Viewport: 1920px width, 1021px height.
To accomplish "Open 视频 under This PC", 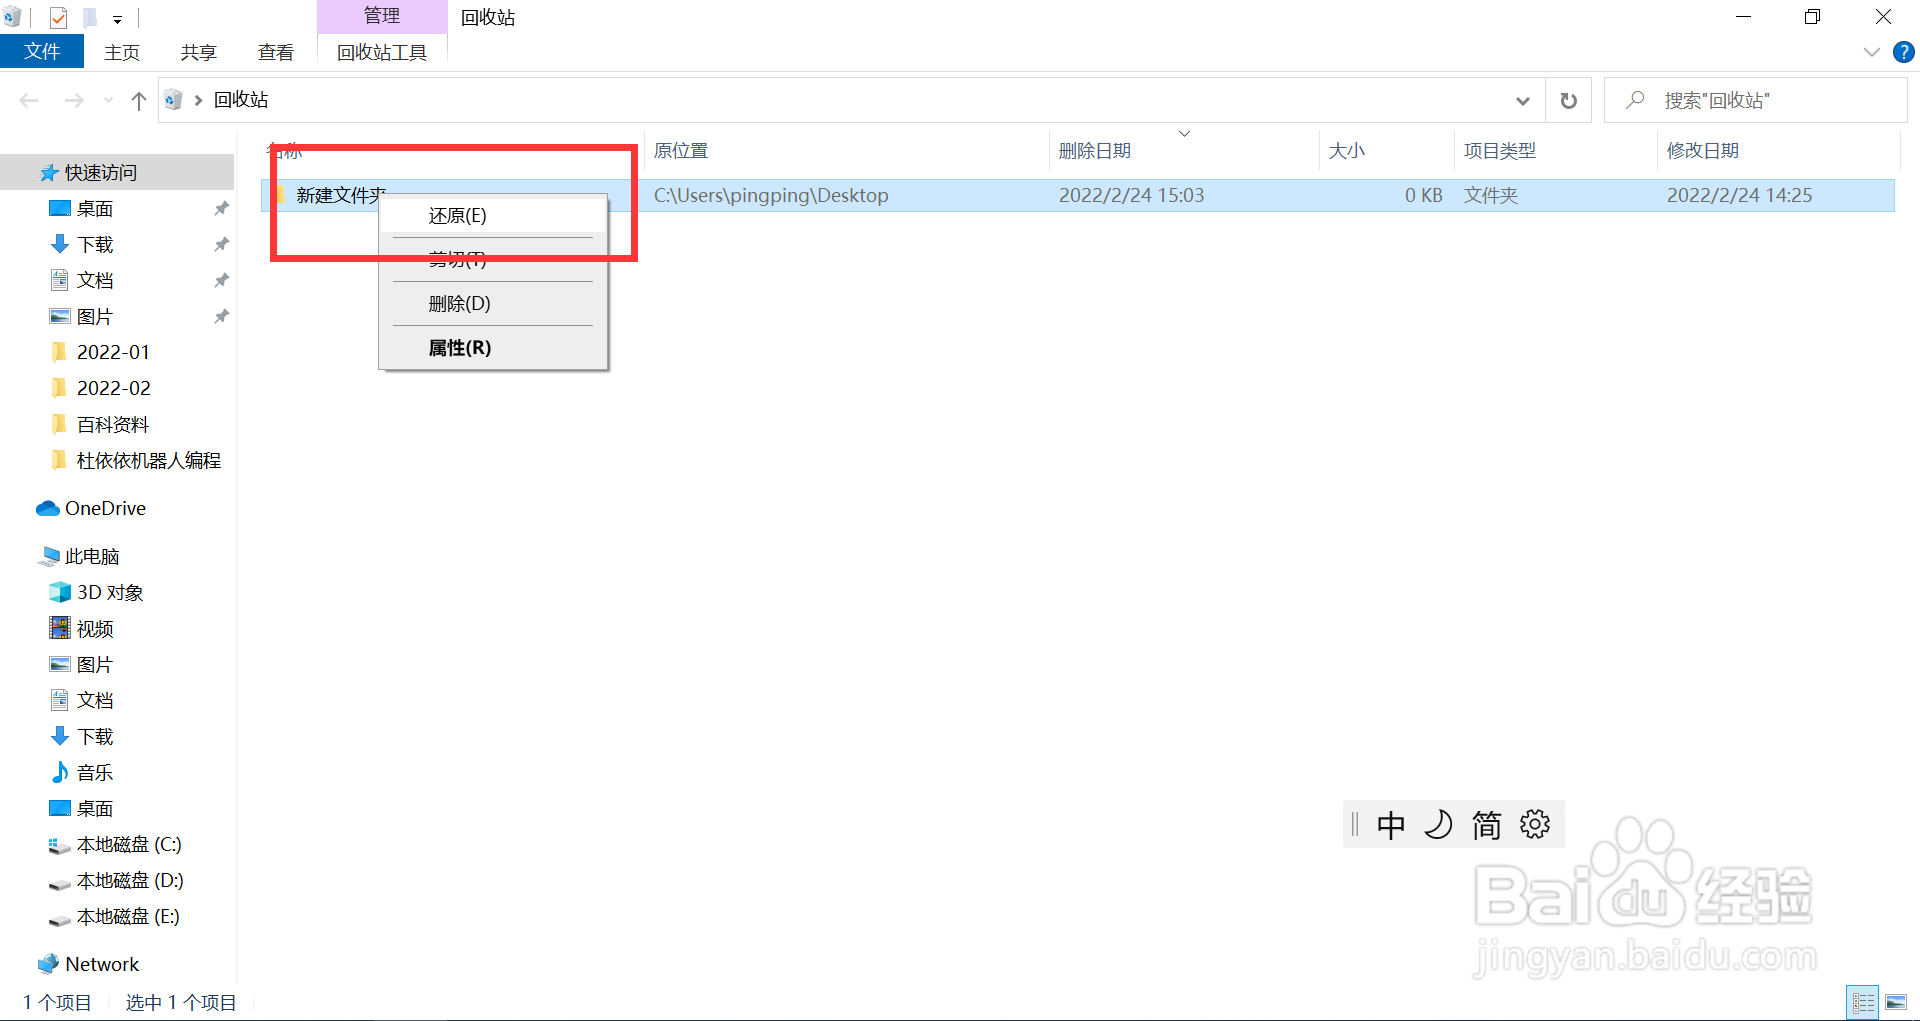I will (x=95, y=629).
